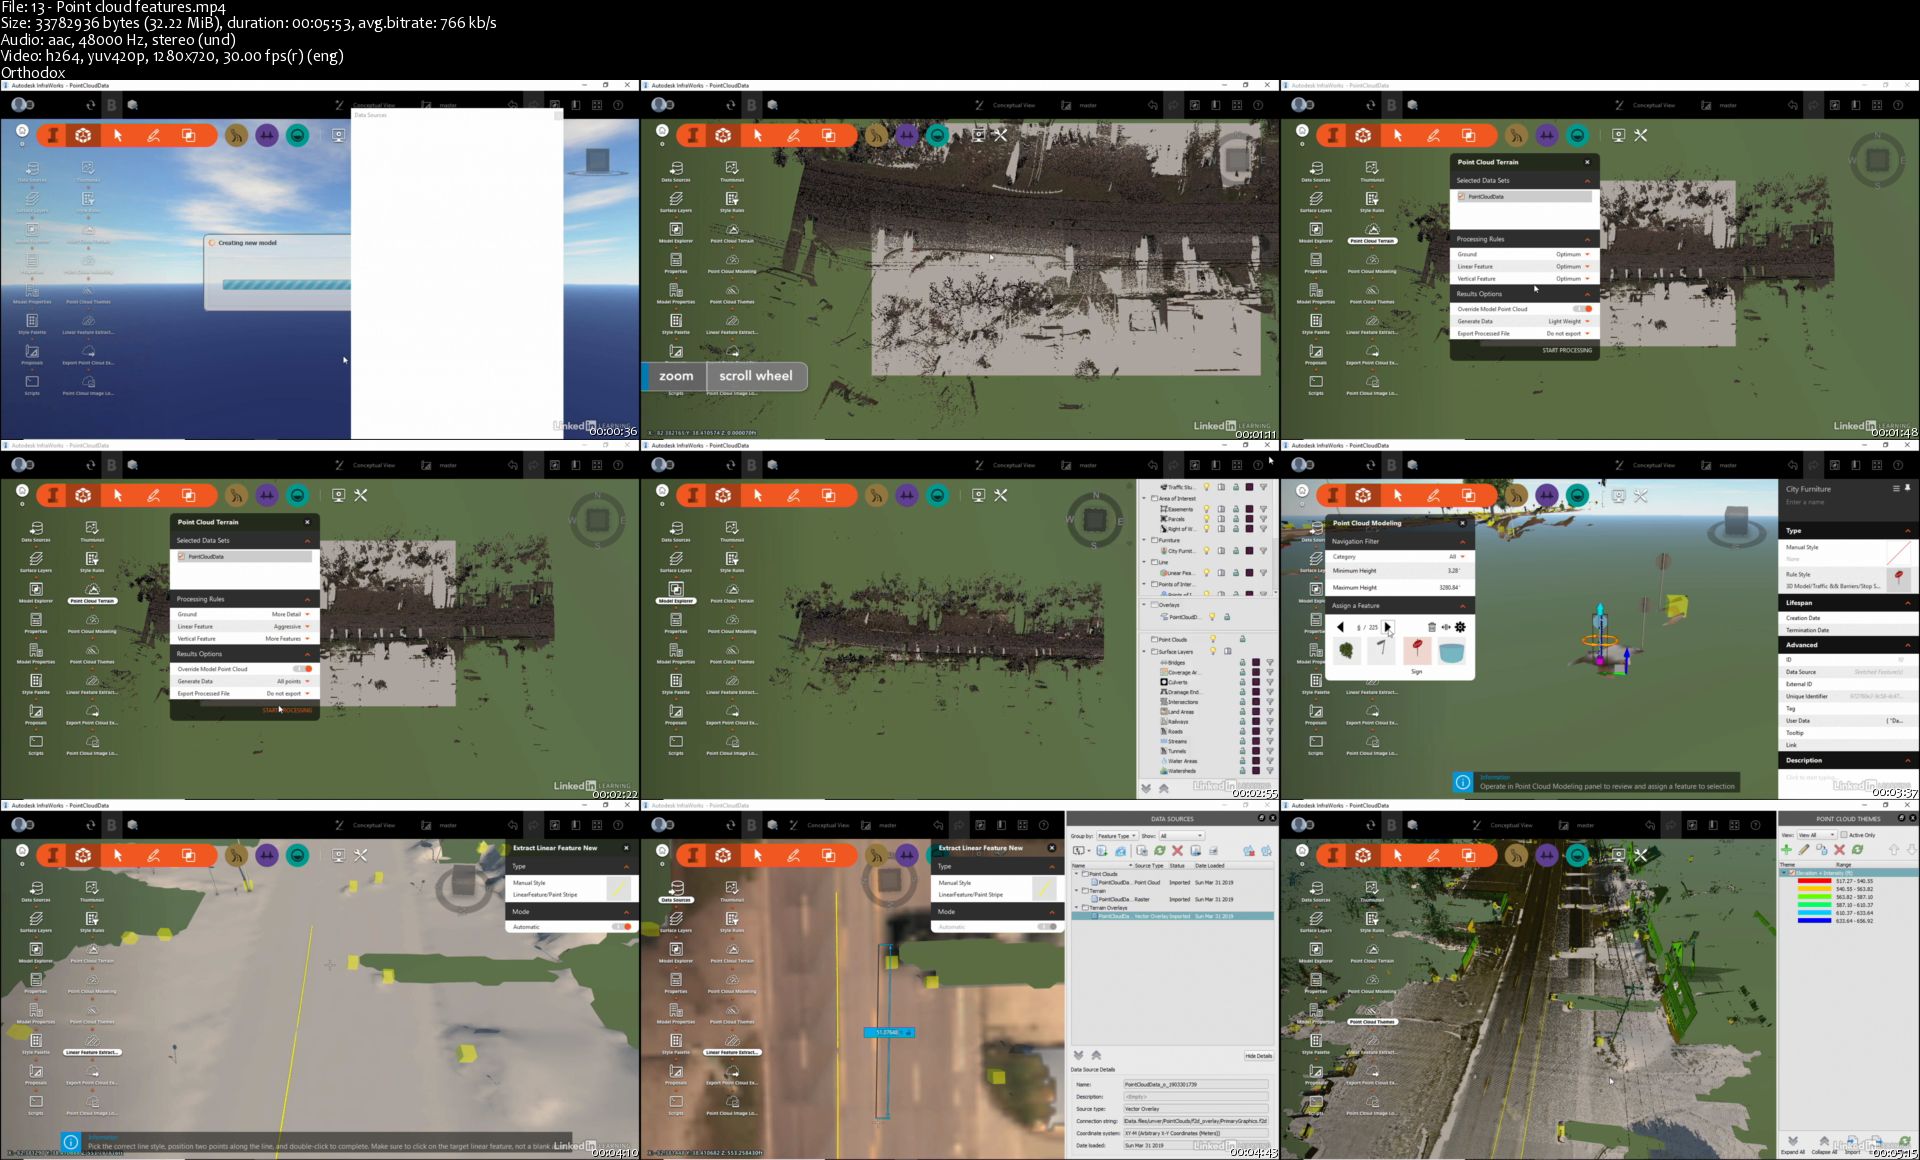Viewport: 1920px width, 1160px height.
Task: Open the View All dropdown in Point Cloud Themes
Action: [1816, 835]
